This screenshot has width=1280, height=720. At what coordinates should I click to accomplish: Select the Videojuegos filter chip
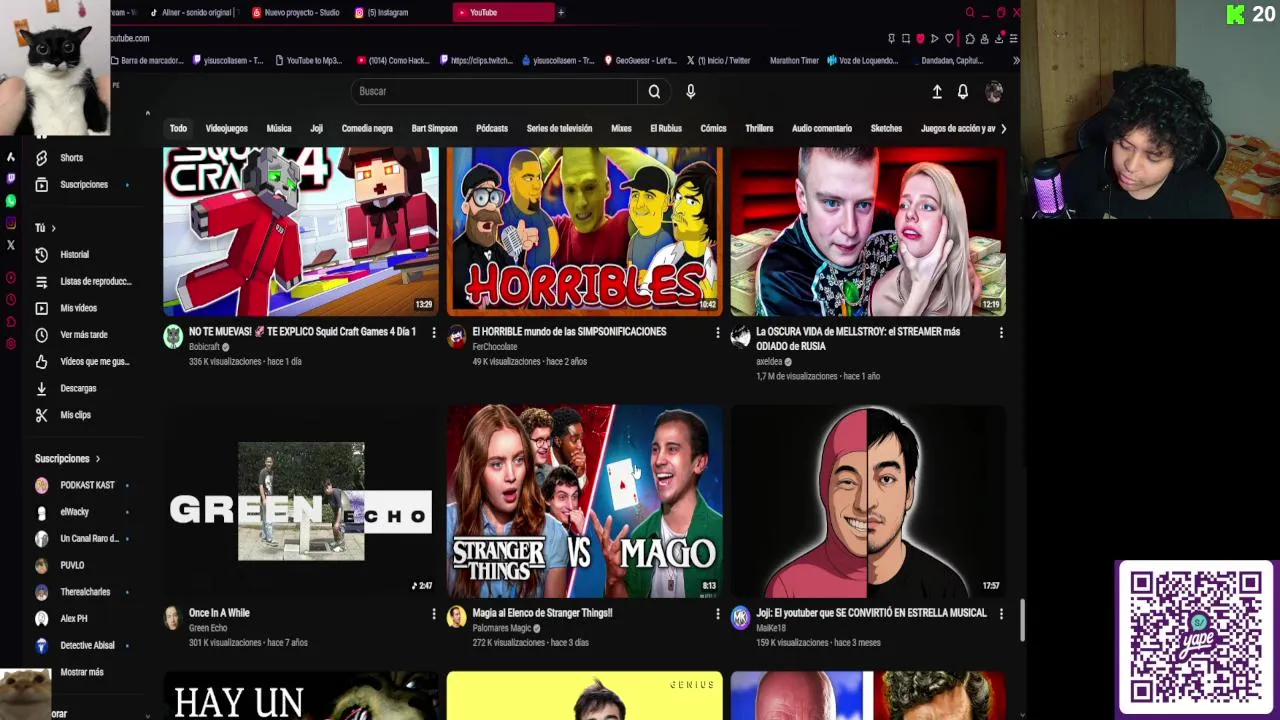pyautogui.click(x=226, y=129)
